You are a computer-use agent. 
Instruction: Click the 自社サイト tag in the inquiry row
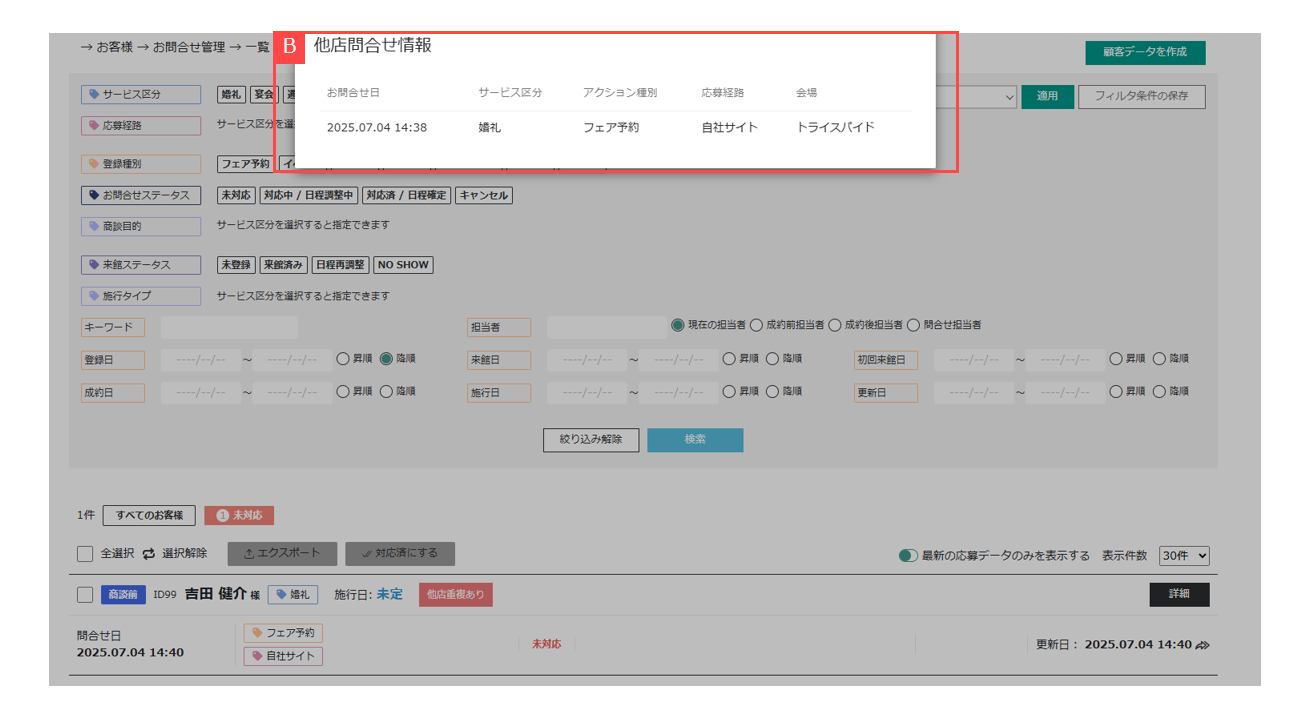283,656
